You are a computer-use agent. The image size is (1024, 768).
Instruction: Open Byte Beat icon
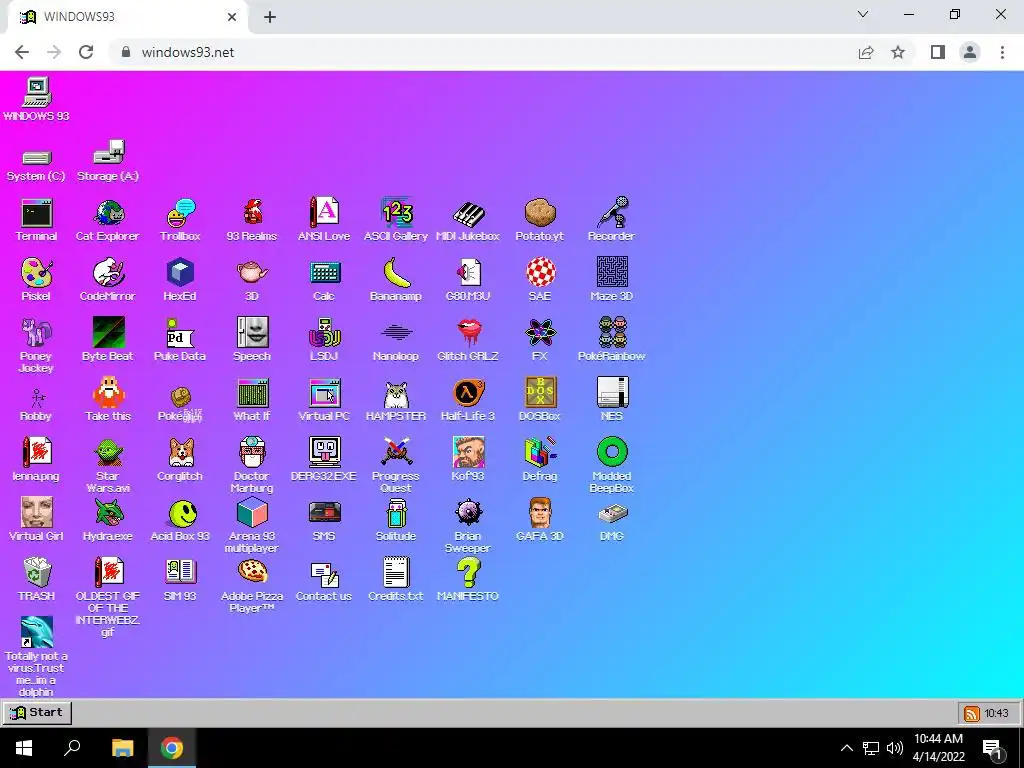click(x=108, y=332)
